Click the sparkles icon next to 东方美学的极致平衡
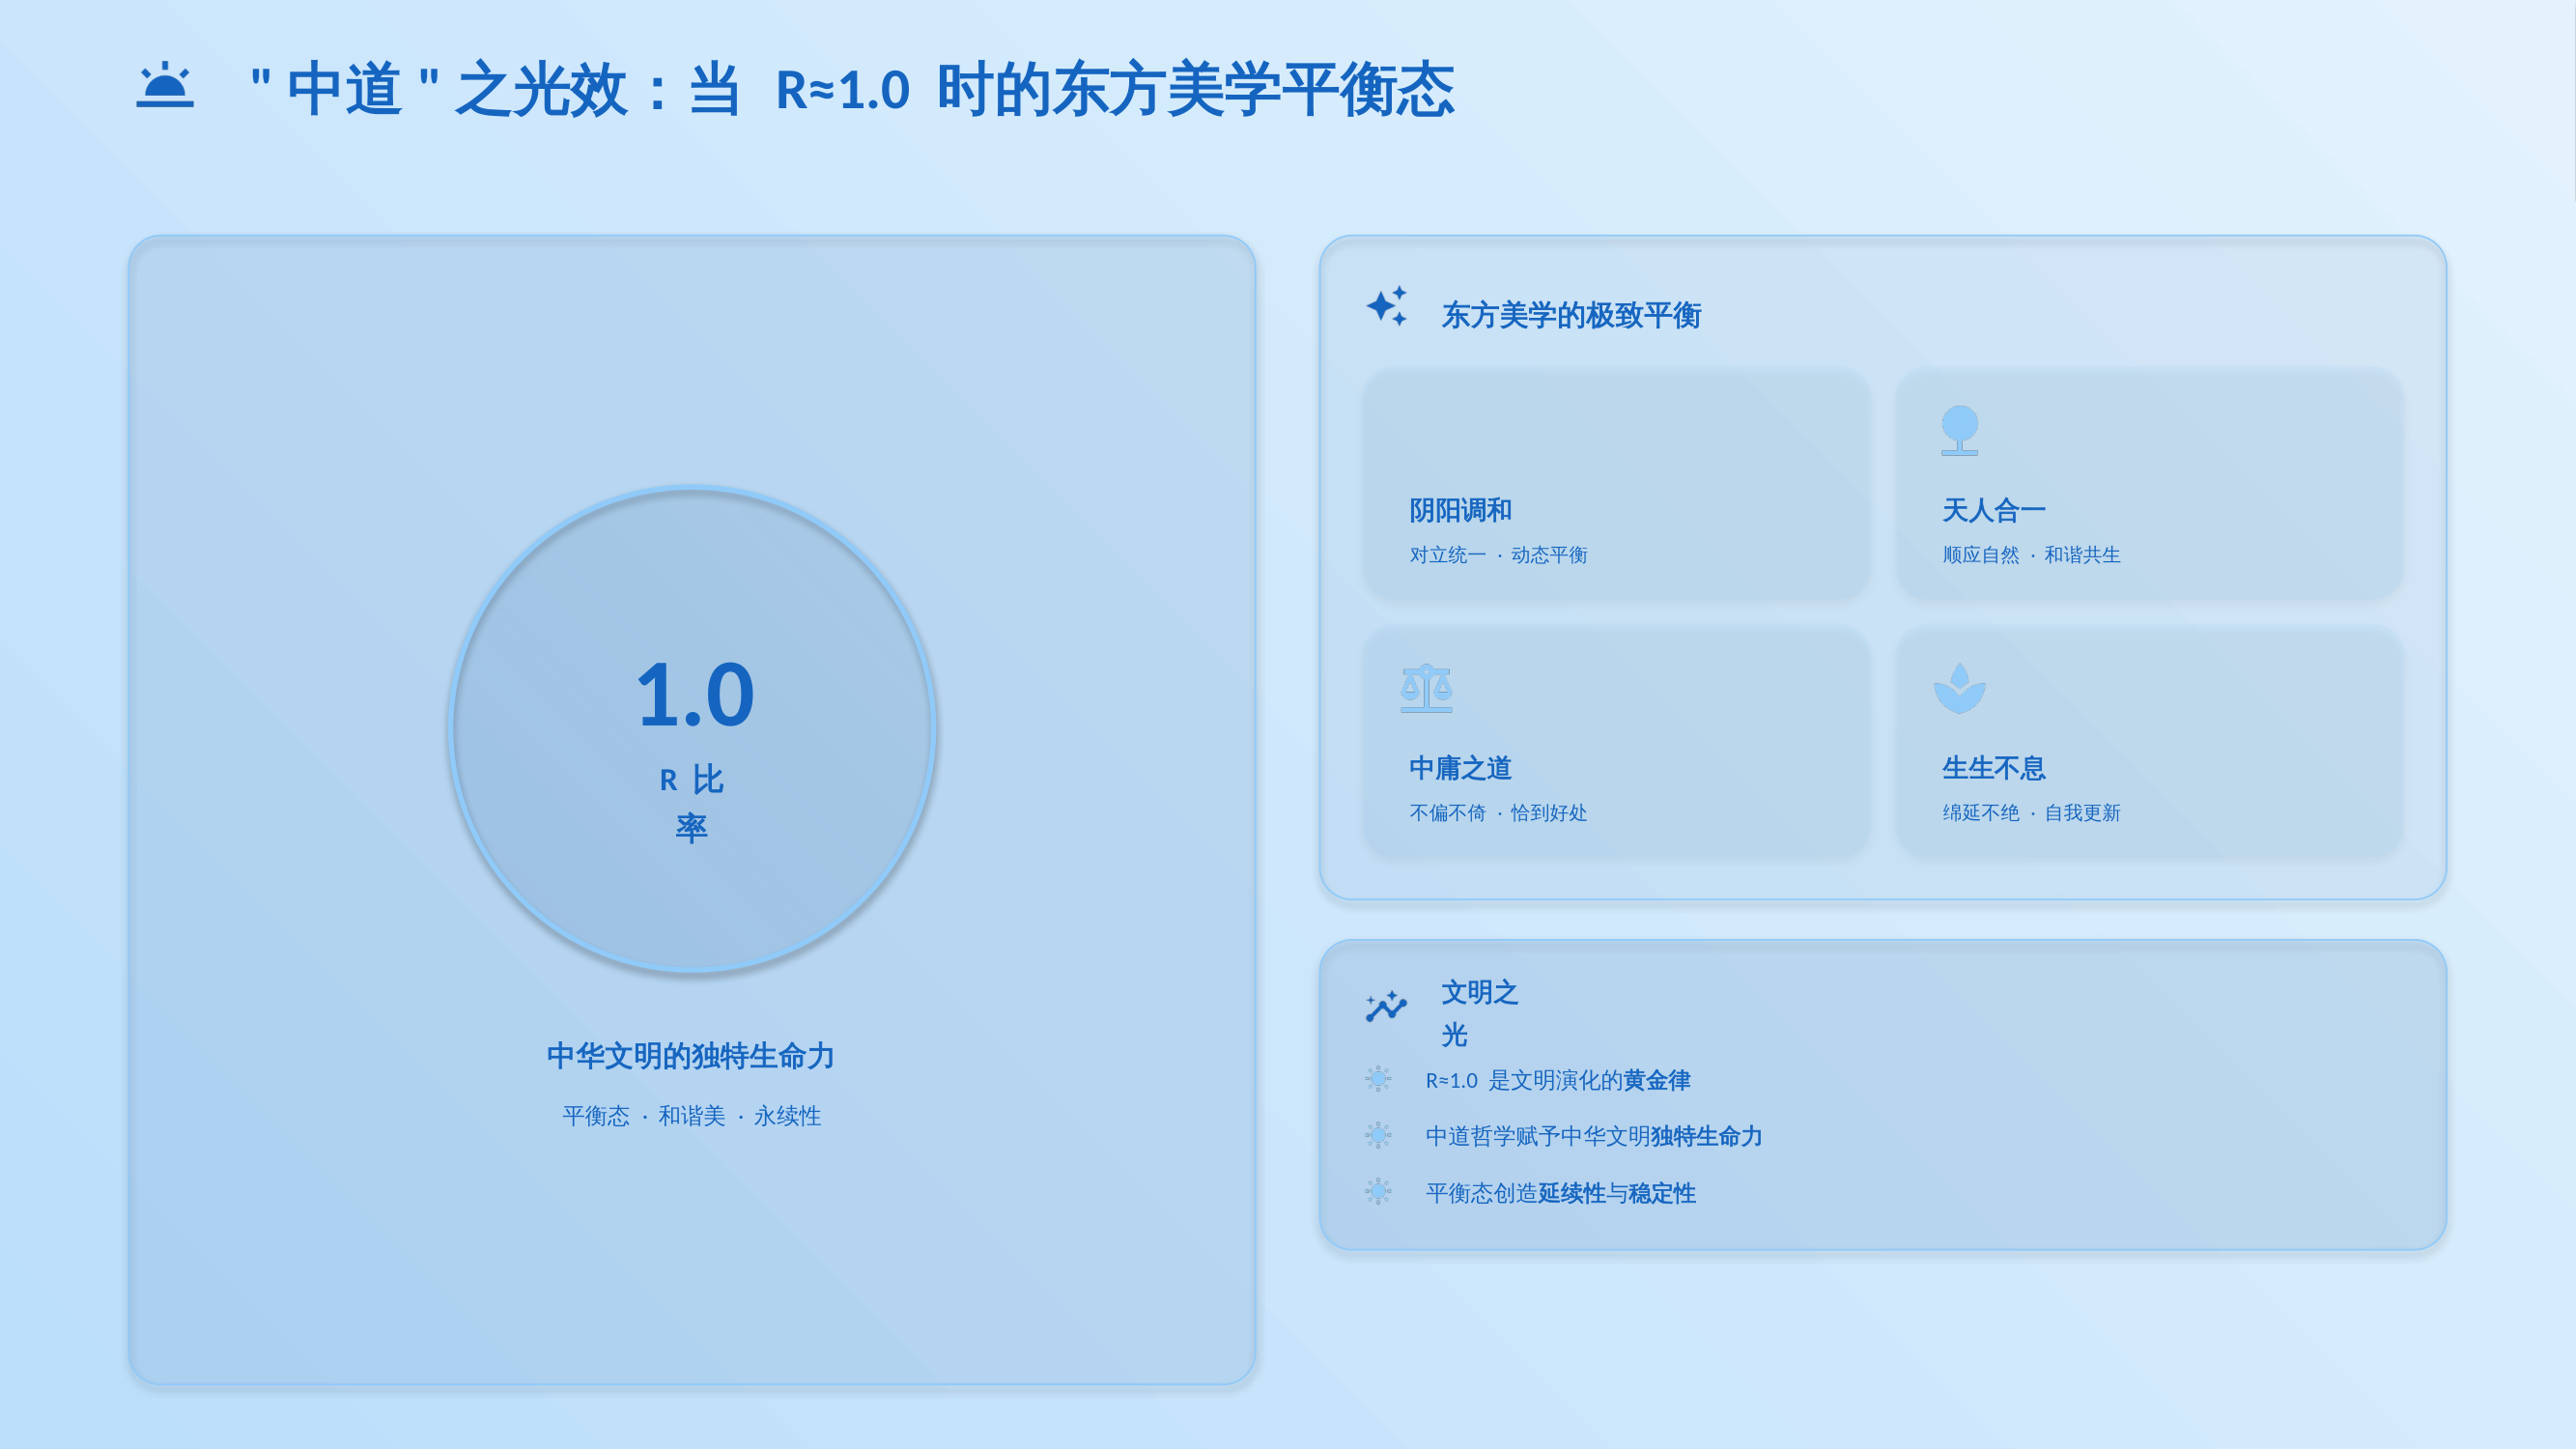2576x1449 pixels. pos(1387,306)
